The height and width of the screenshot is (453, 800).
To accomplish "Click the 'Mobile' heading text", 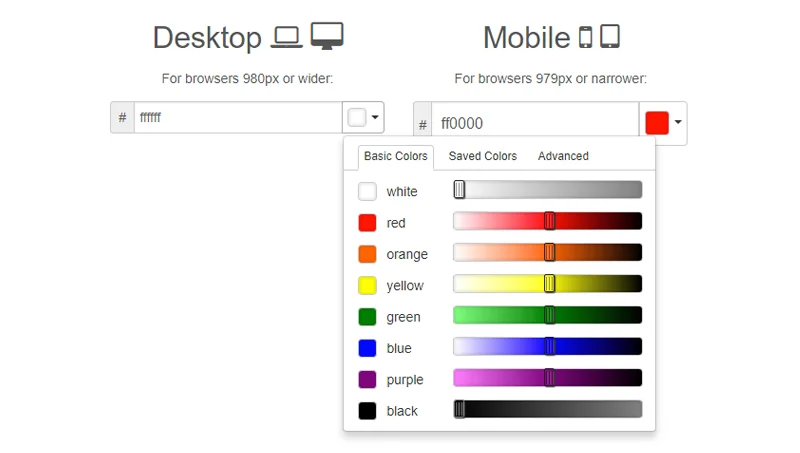I will 527,38.
